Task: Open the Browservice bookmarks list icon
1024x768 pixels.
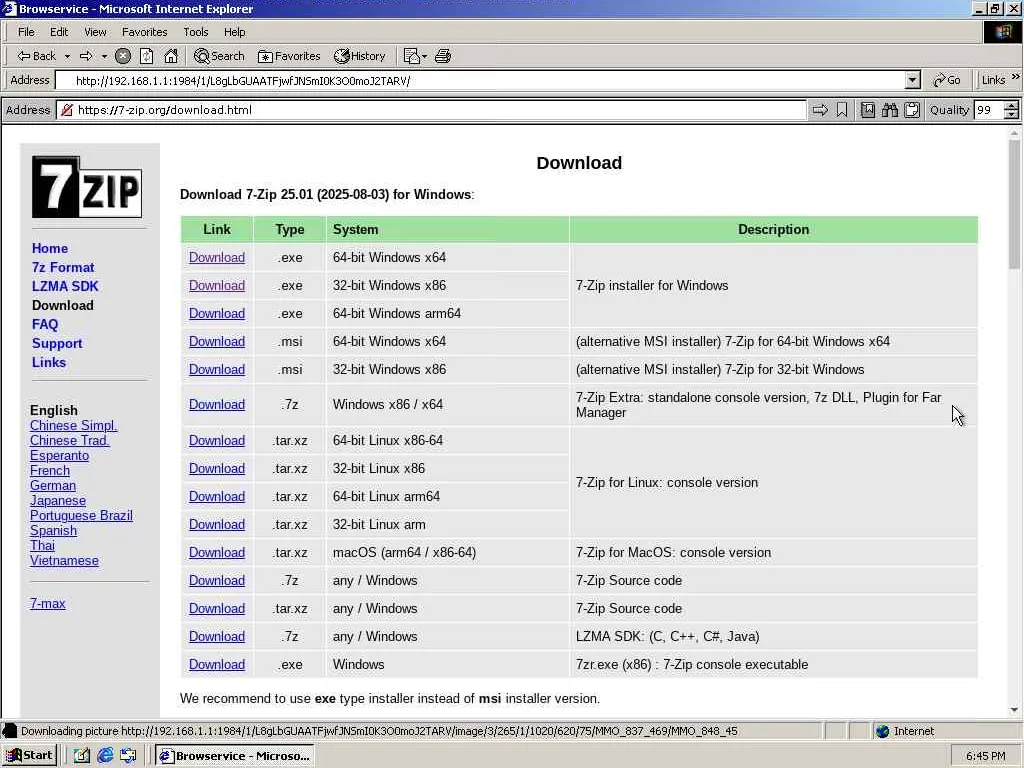Action: pos(868,110)
